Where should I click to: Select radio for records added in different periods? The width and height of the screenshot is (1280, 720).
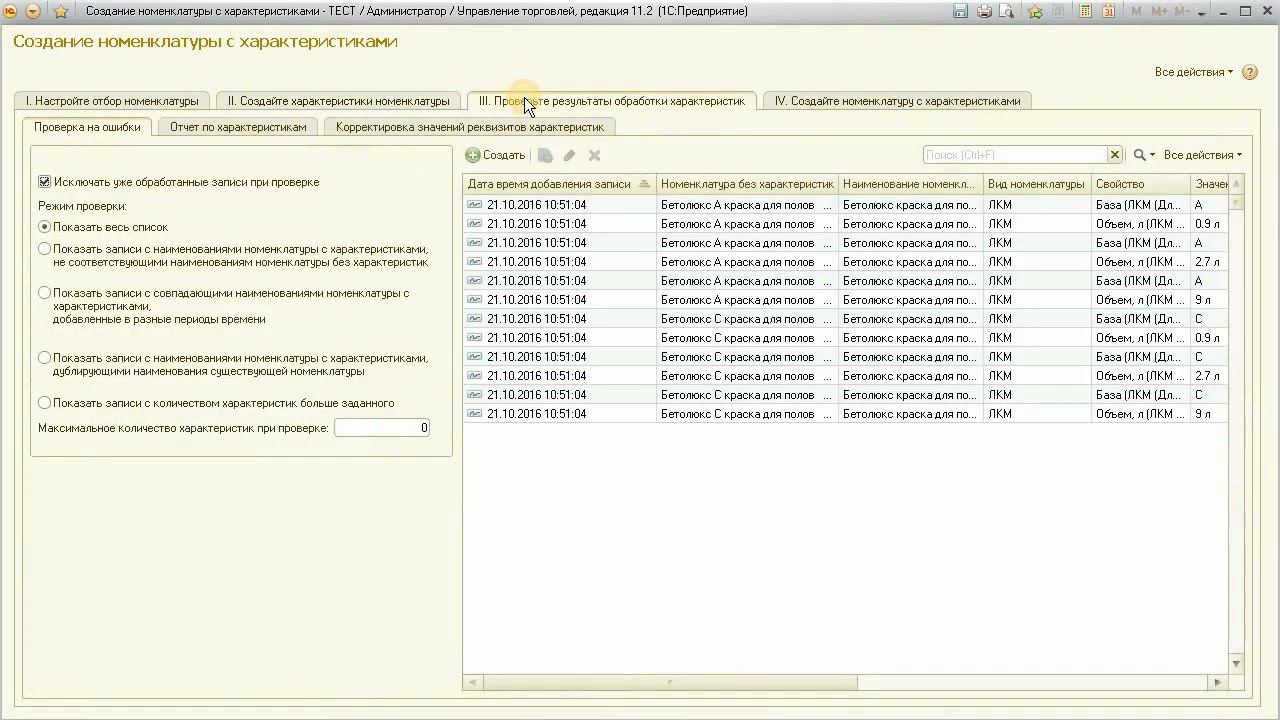(44, 293)
